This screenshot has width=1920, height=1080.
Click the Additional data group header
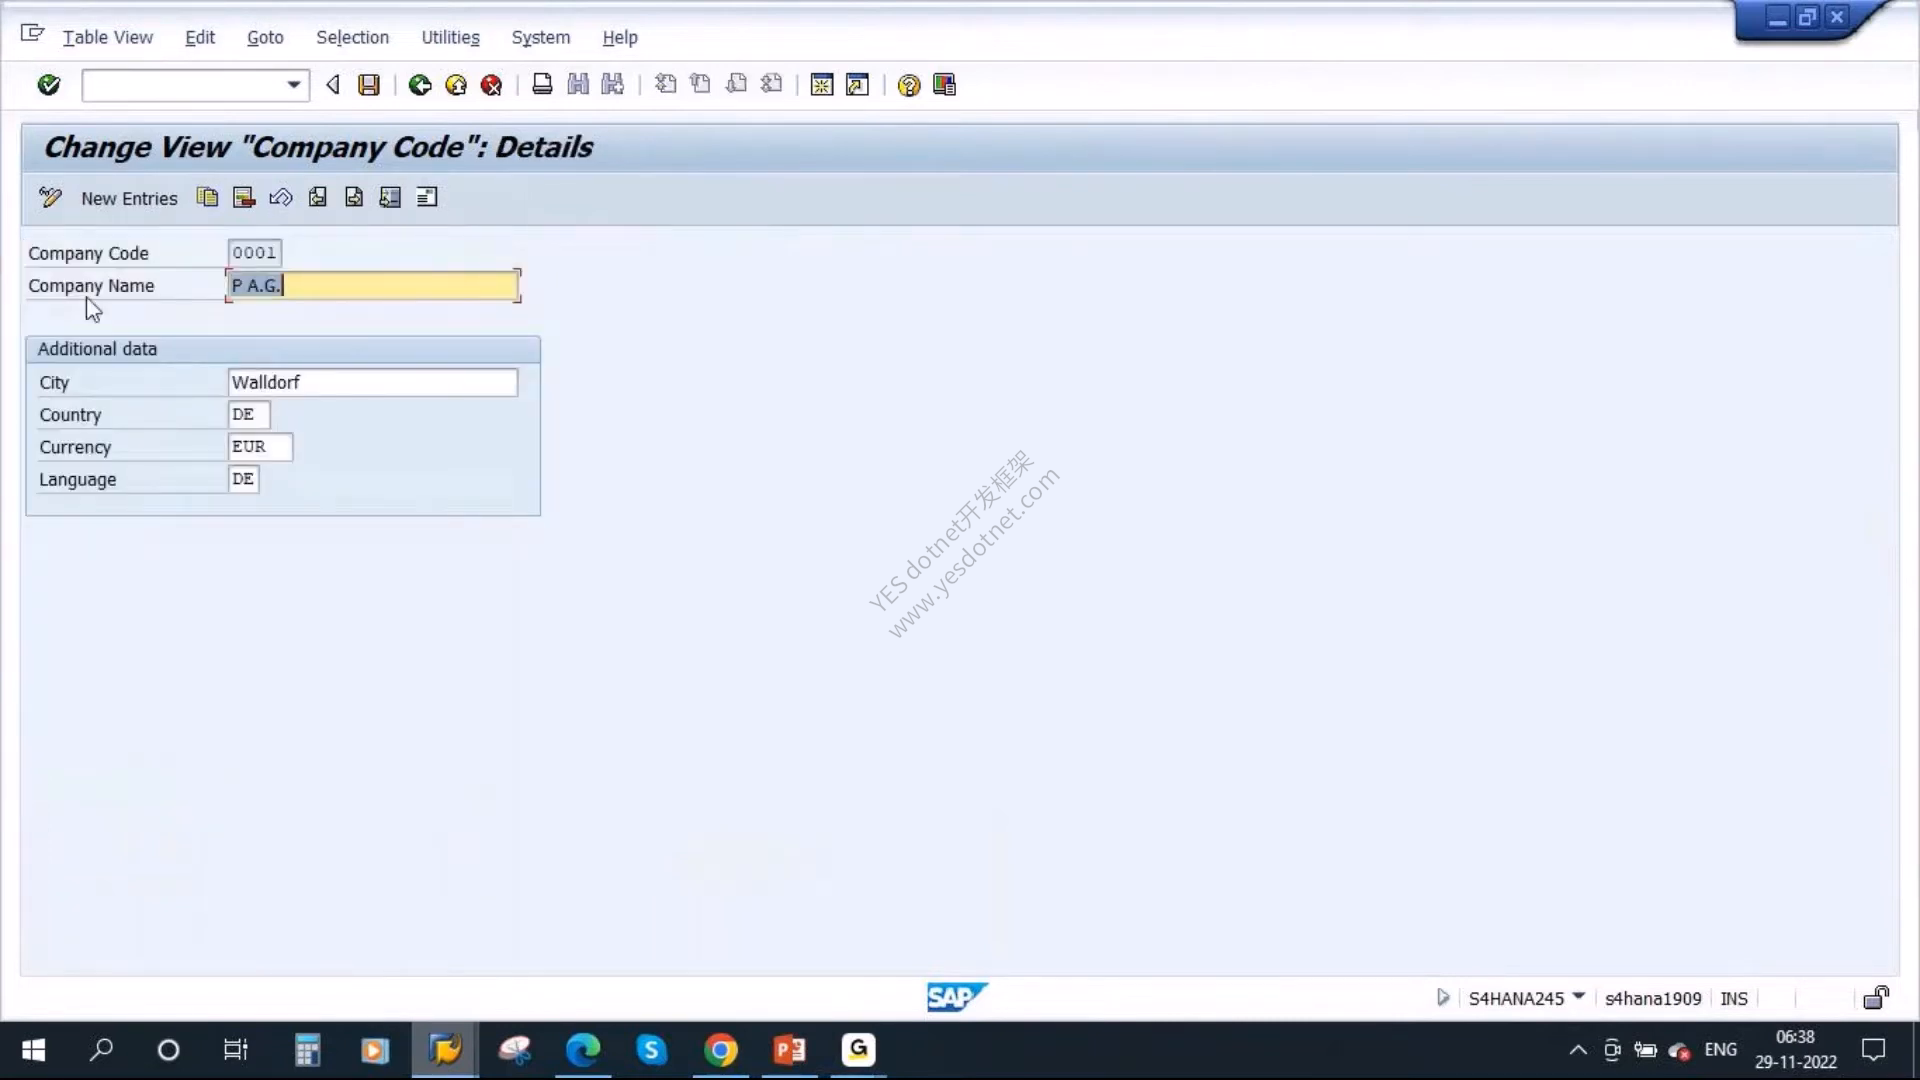coord(283,349)
